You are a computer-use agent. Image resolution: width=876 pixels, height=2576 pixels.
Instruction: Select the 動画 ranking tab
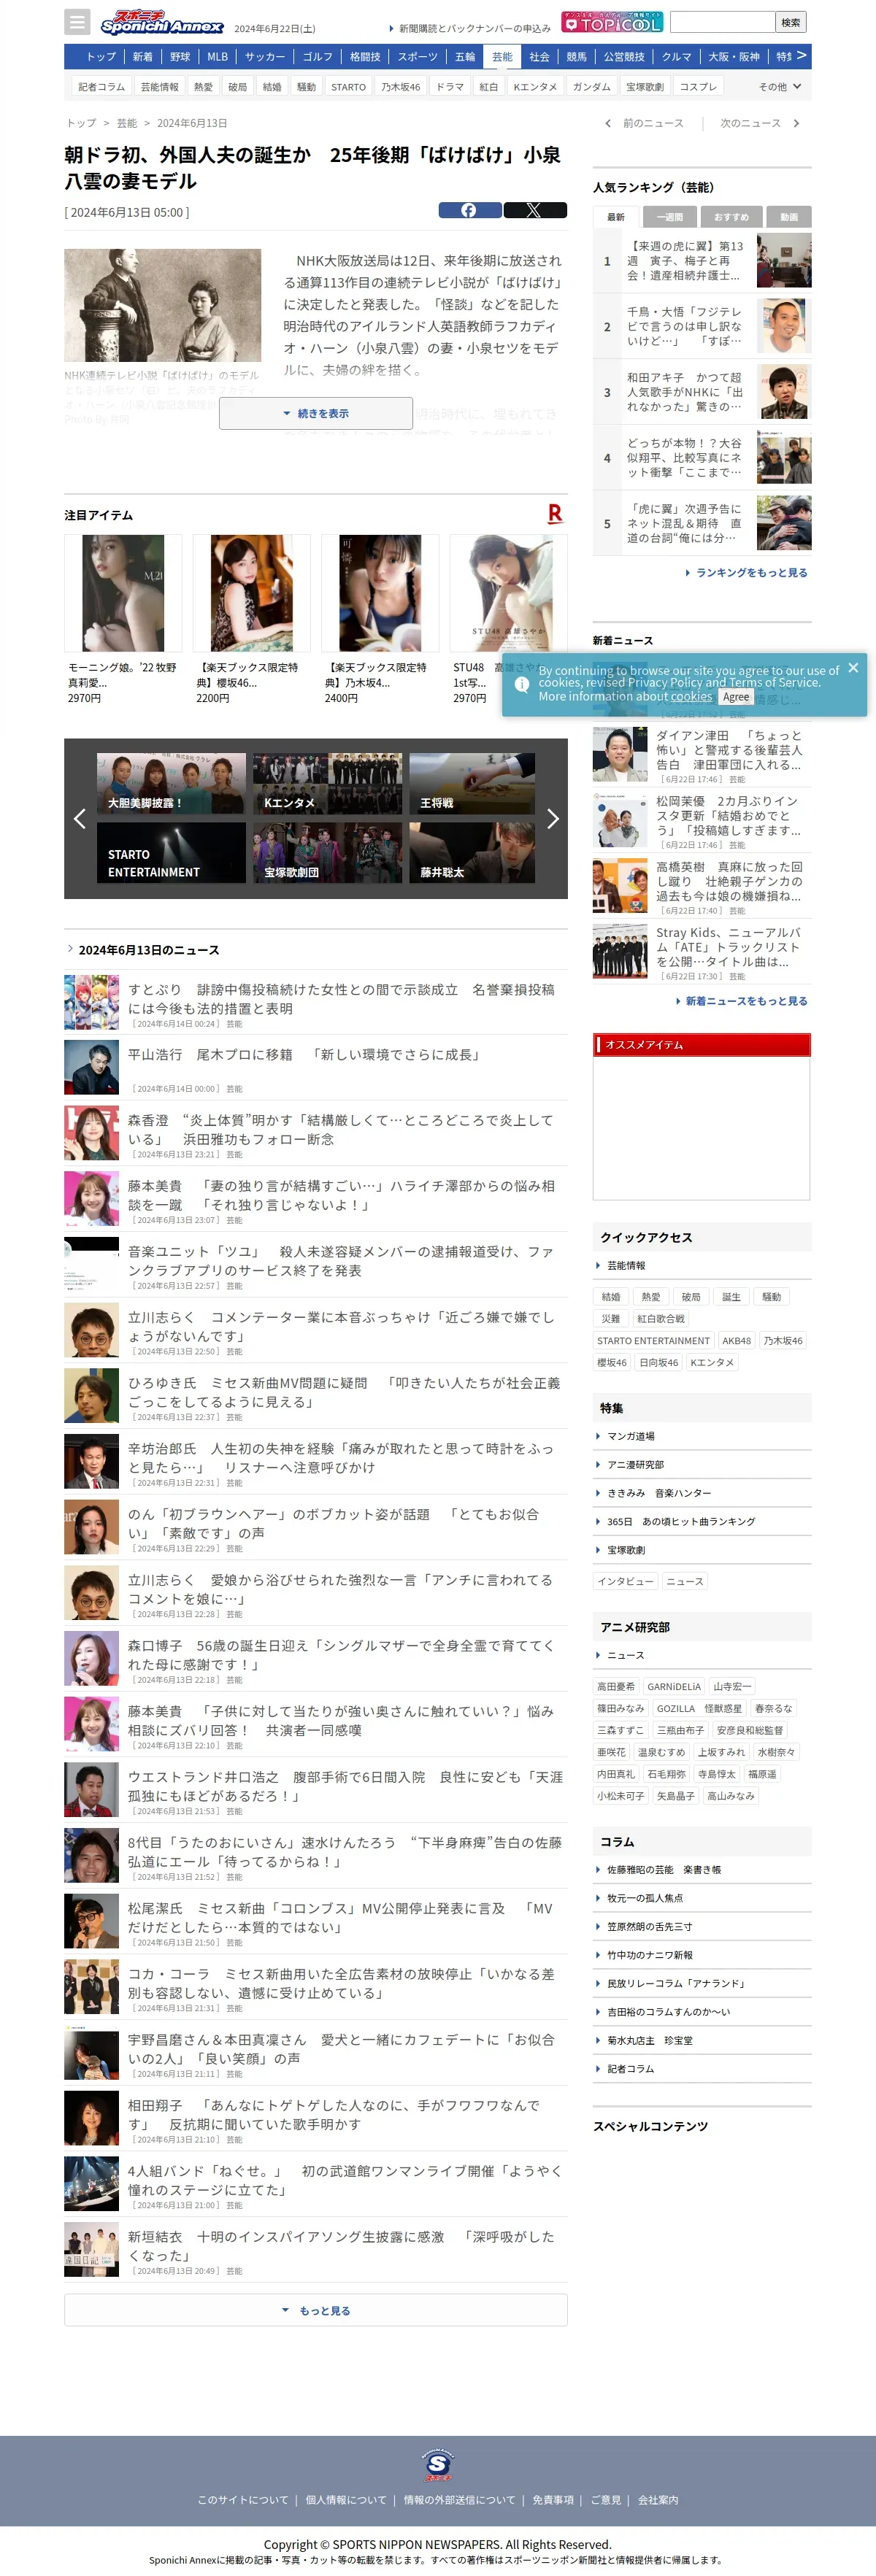pos(789,217)
